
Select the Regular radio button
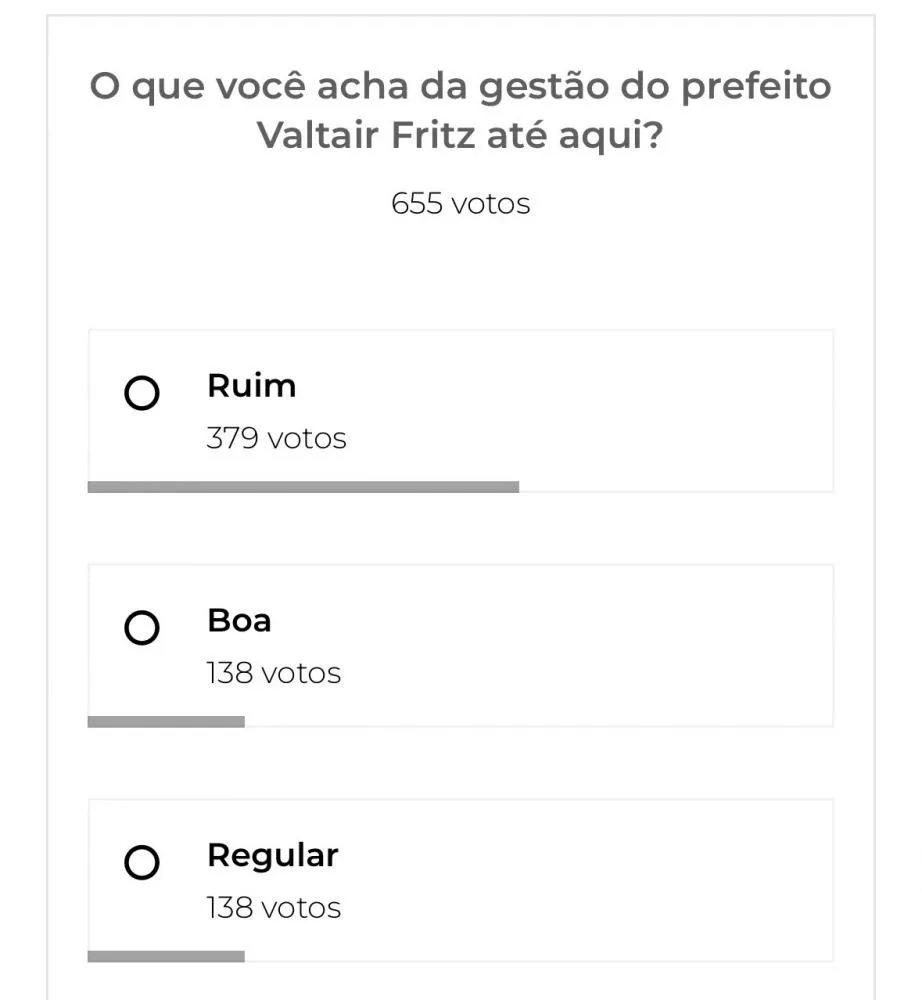coord(141,862)
